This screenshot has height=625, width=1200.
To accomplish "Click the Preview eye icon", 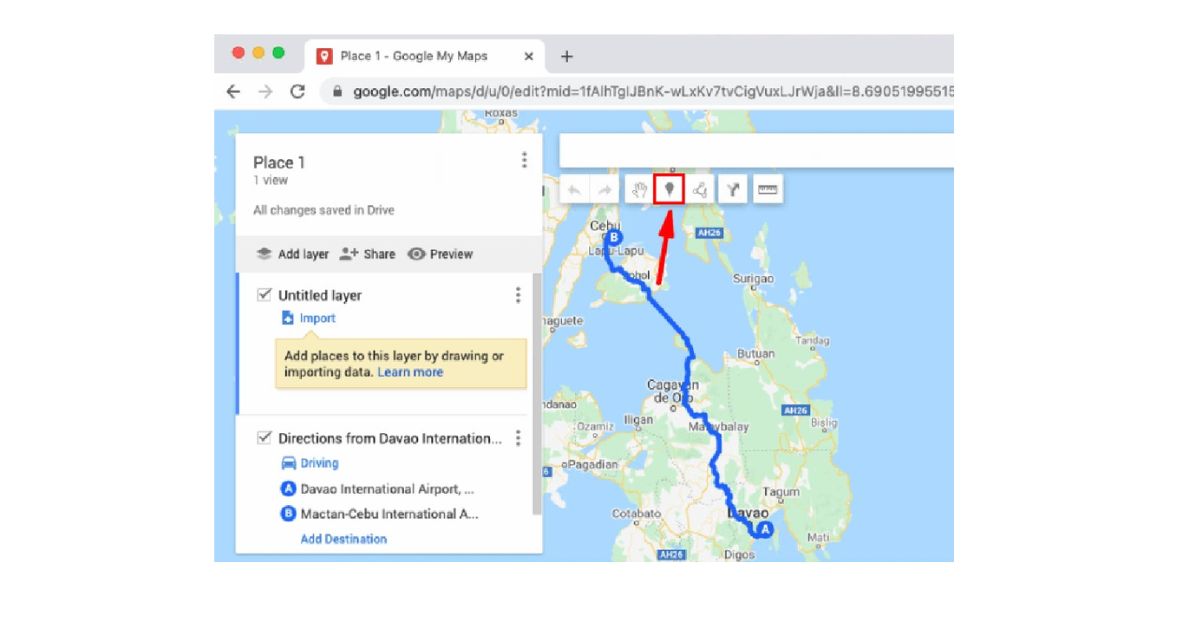I will coord(416,254).
